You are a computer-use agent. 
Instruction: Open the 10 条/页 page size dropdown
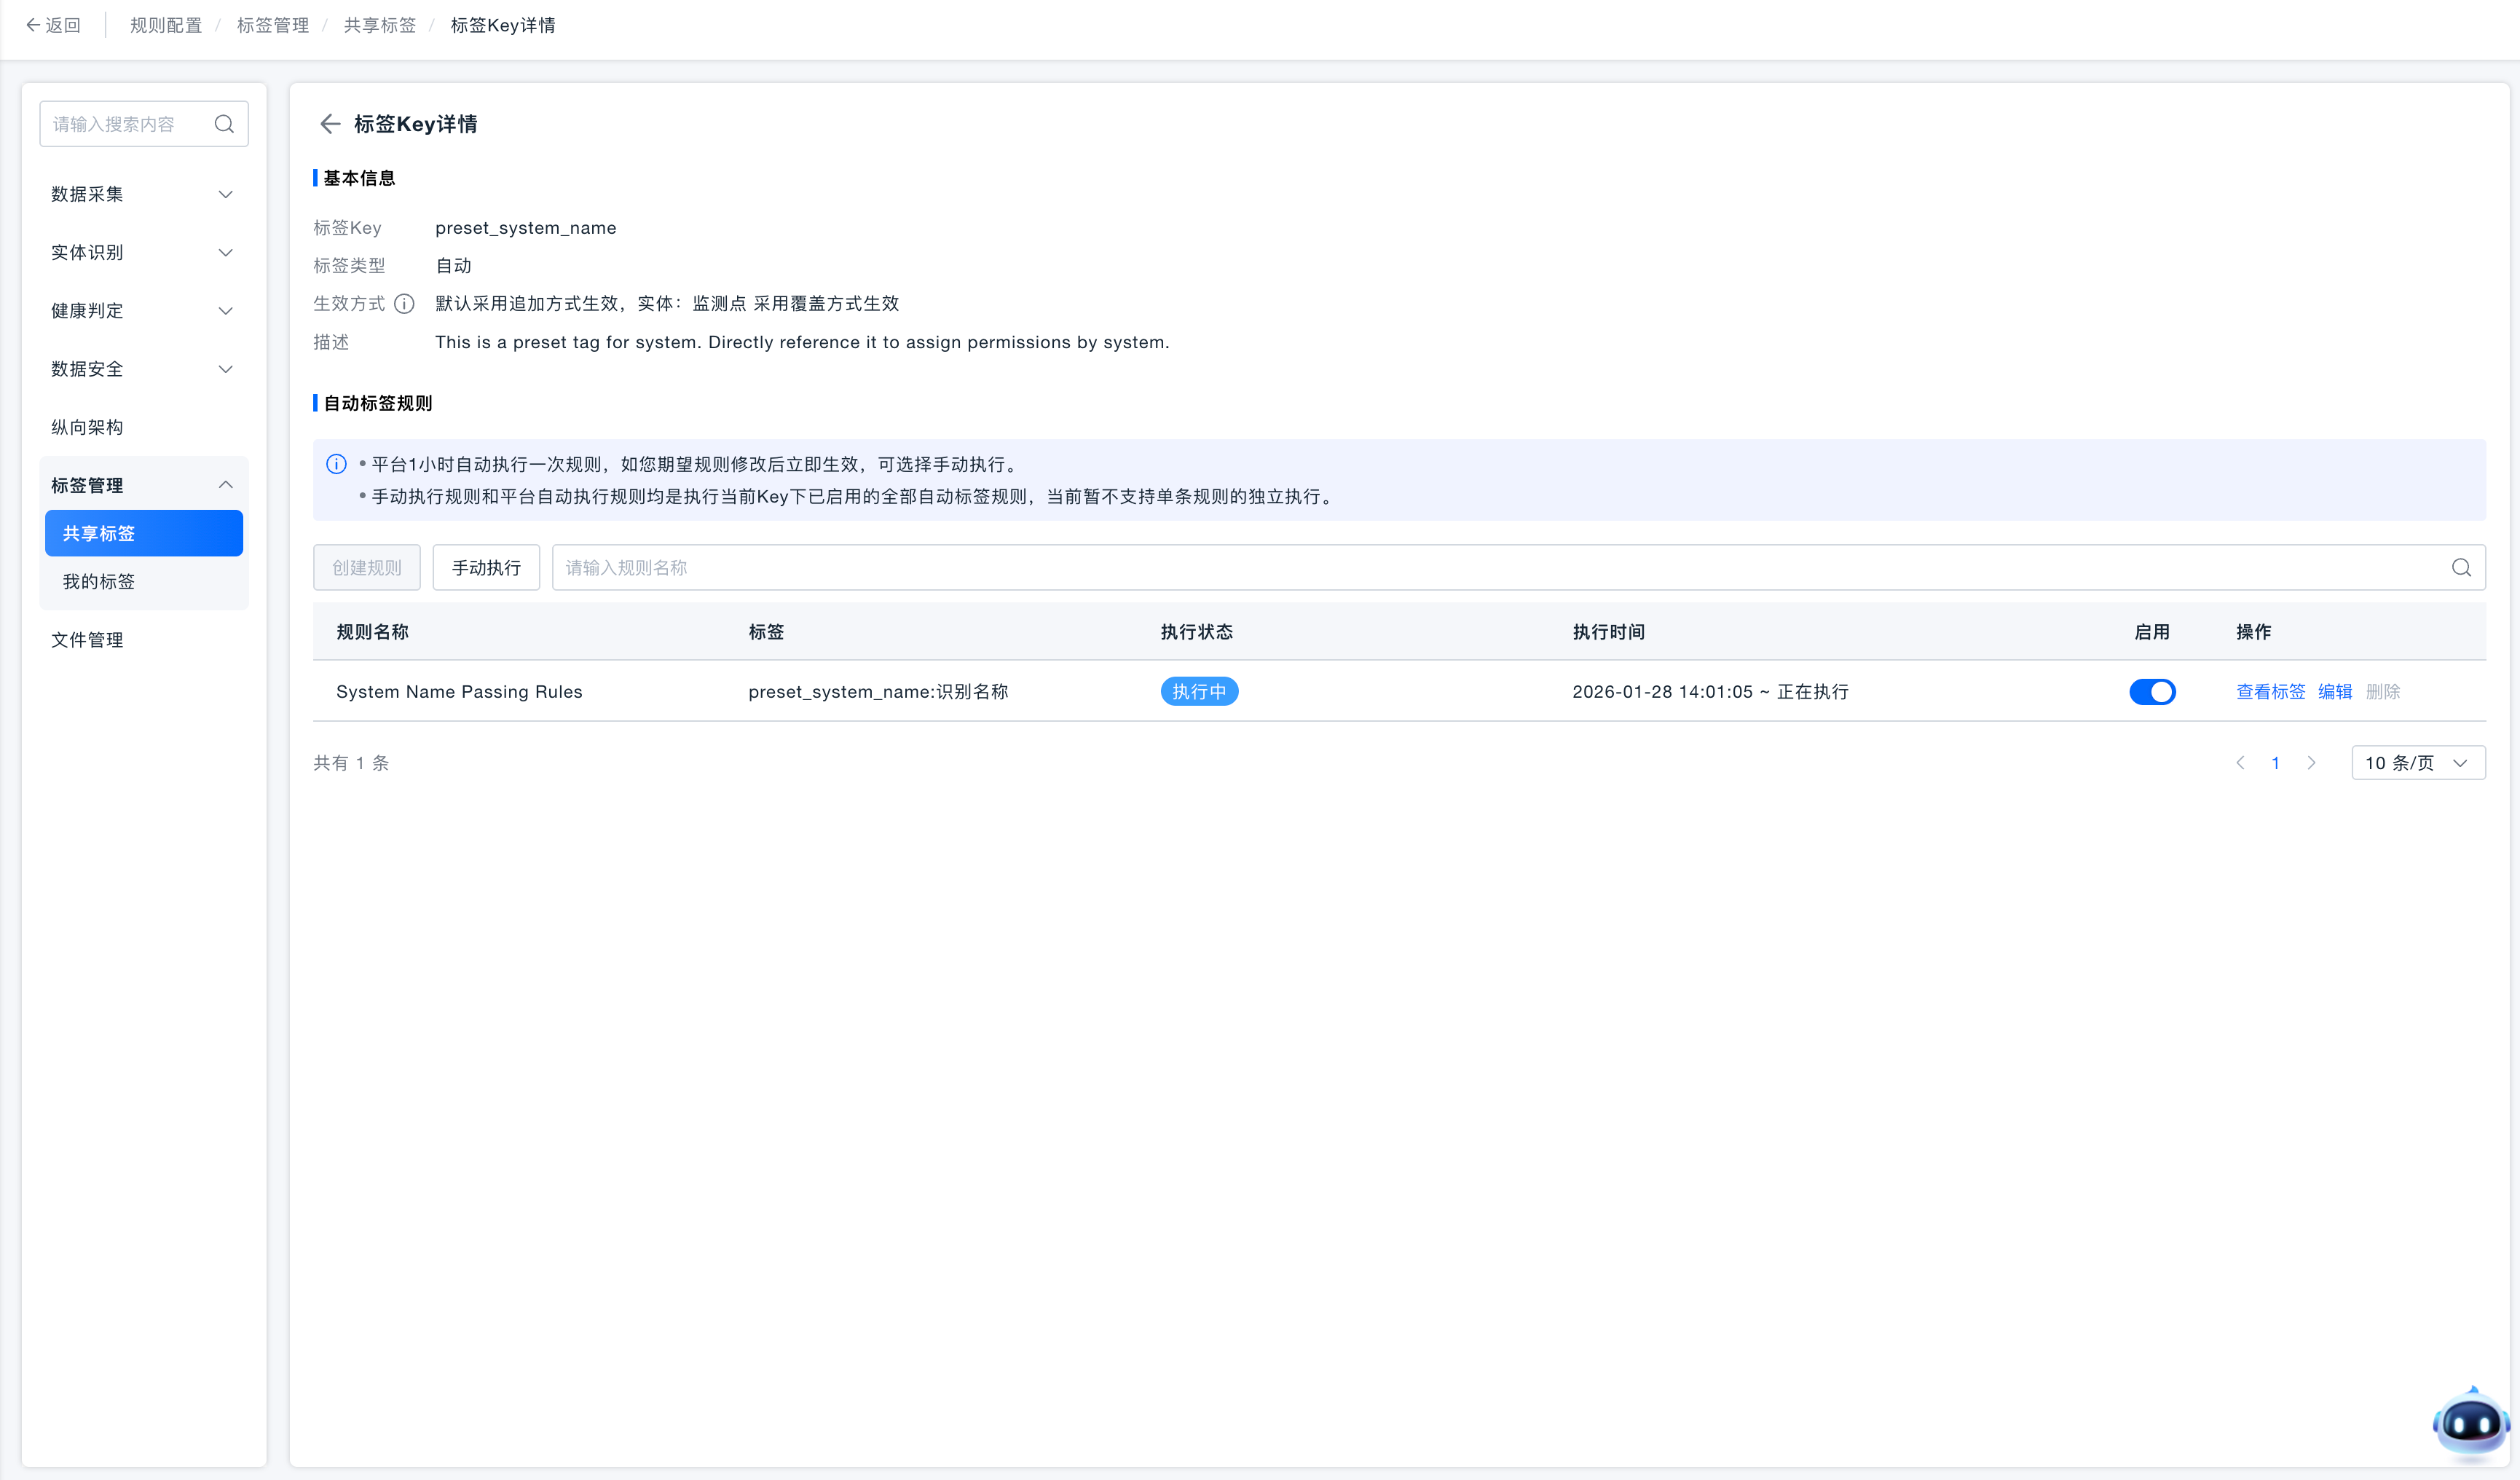2417,763
